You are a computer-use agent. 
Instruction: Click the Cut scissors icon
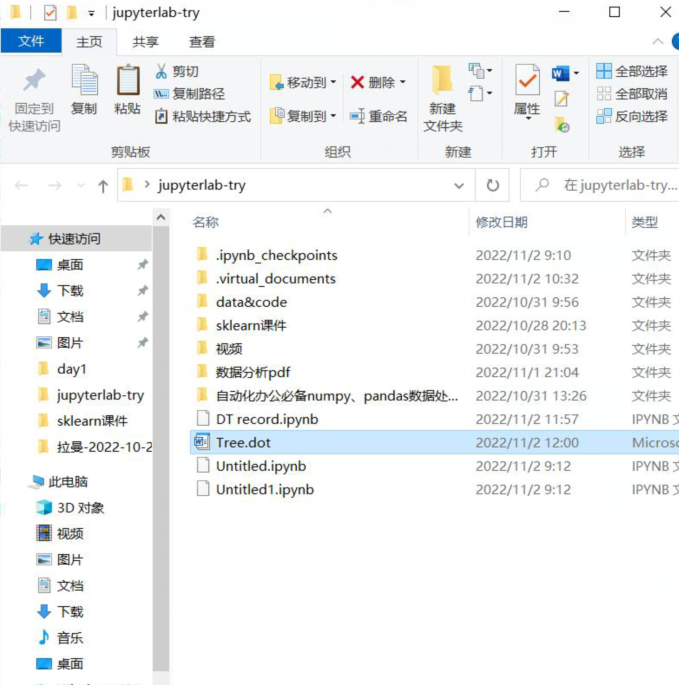click(161, 71)
